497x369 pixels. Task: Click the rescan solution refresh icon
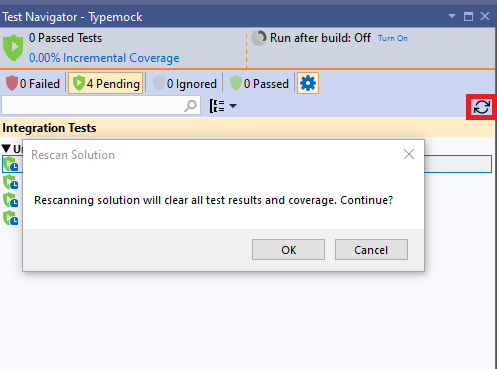pos(482,107)
